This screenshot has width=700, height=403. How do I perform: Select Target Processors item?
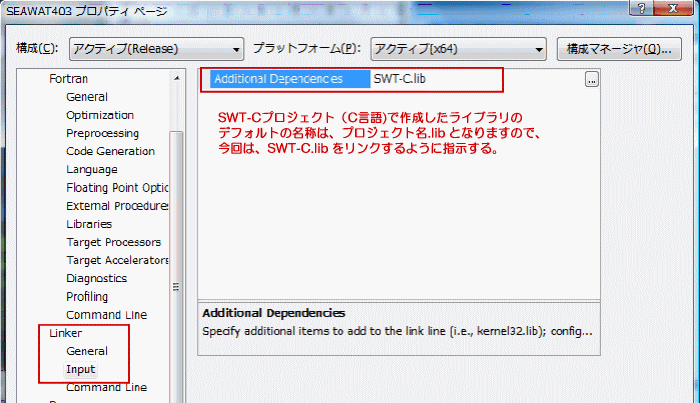coord(113,242)
